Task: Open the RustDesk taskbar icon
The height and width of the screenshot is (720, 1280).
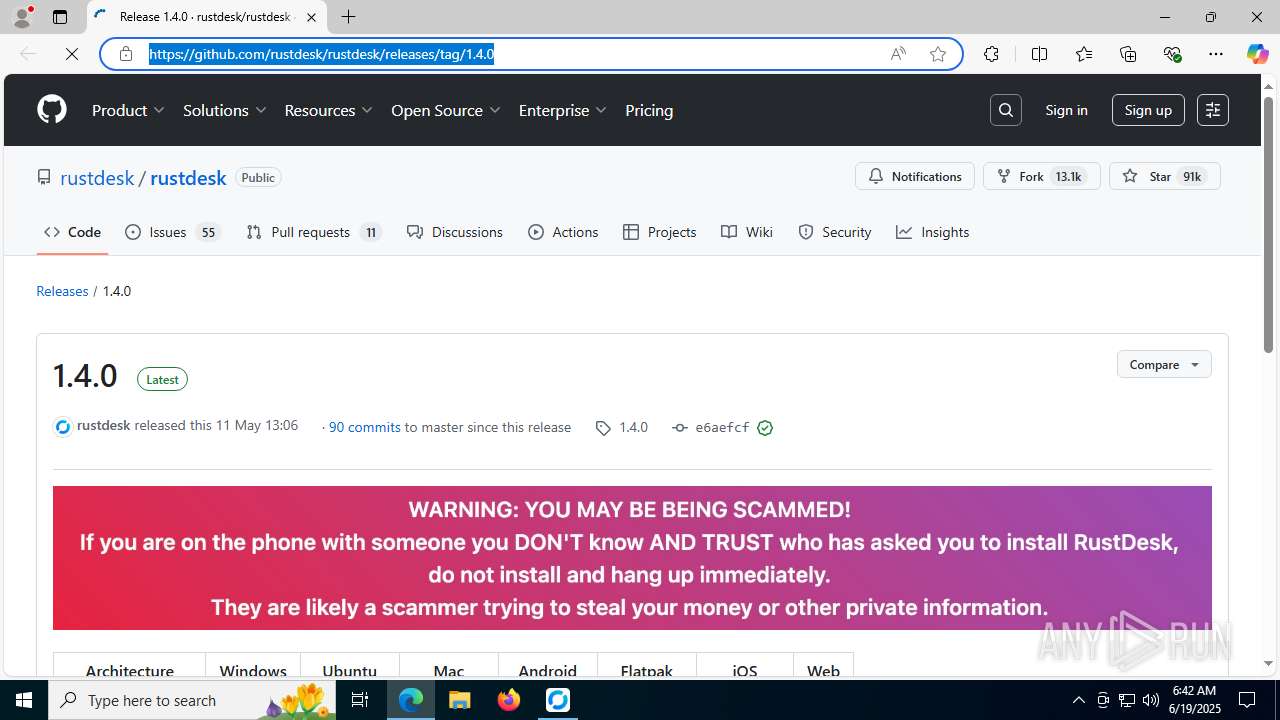Action: [x=558, y=700]
